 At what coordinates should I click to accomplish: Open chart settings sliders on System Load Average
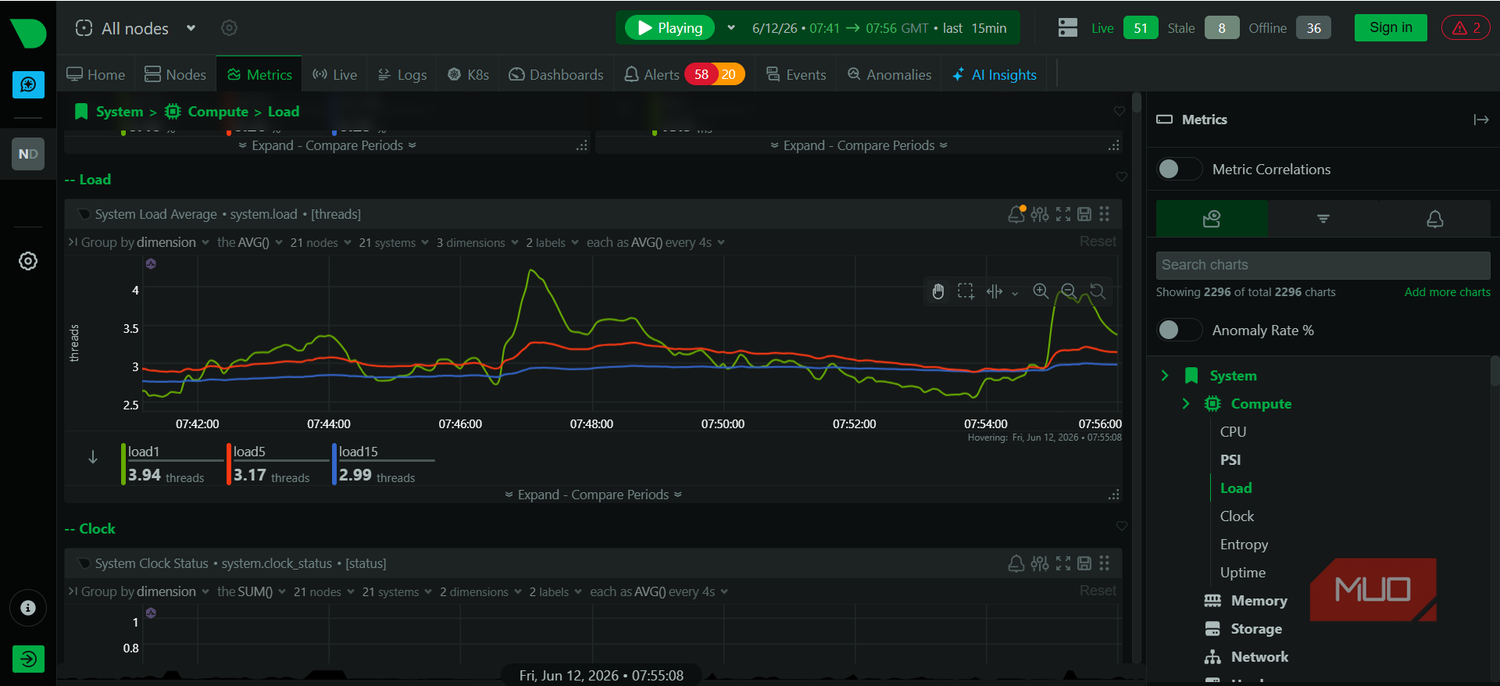(x=1040, y=214)
